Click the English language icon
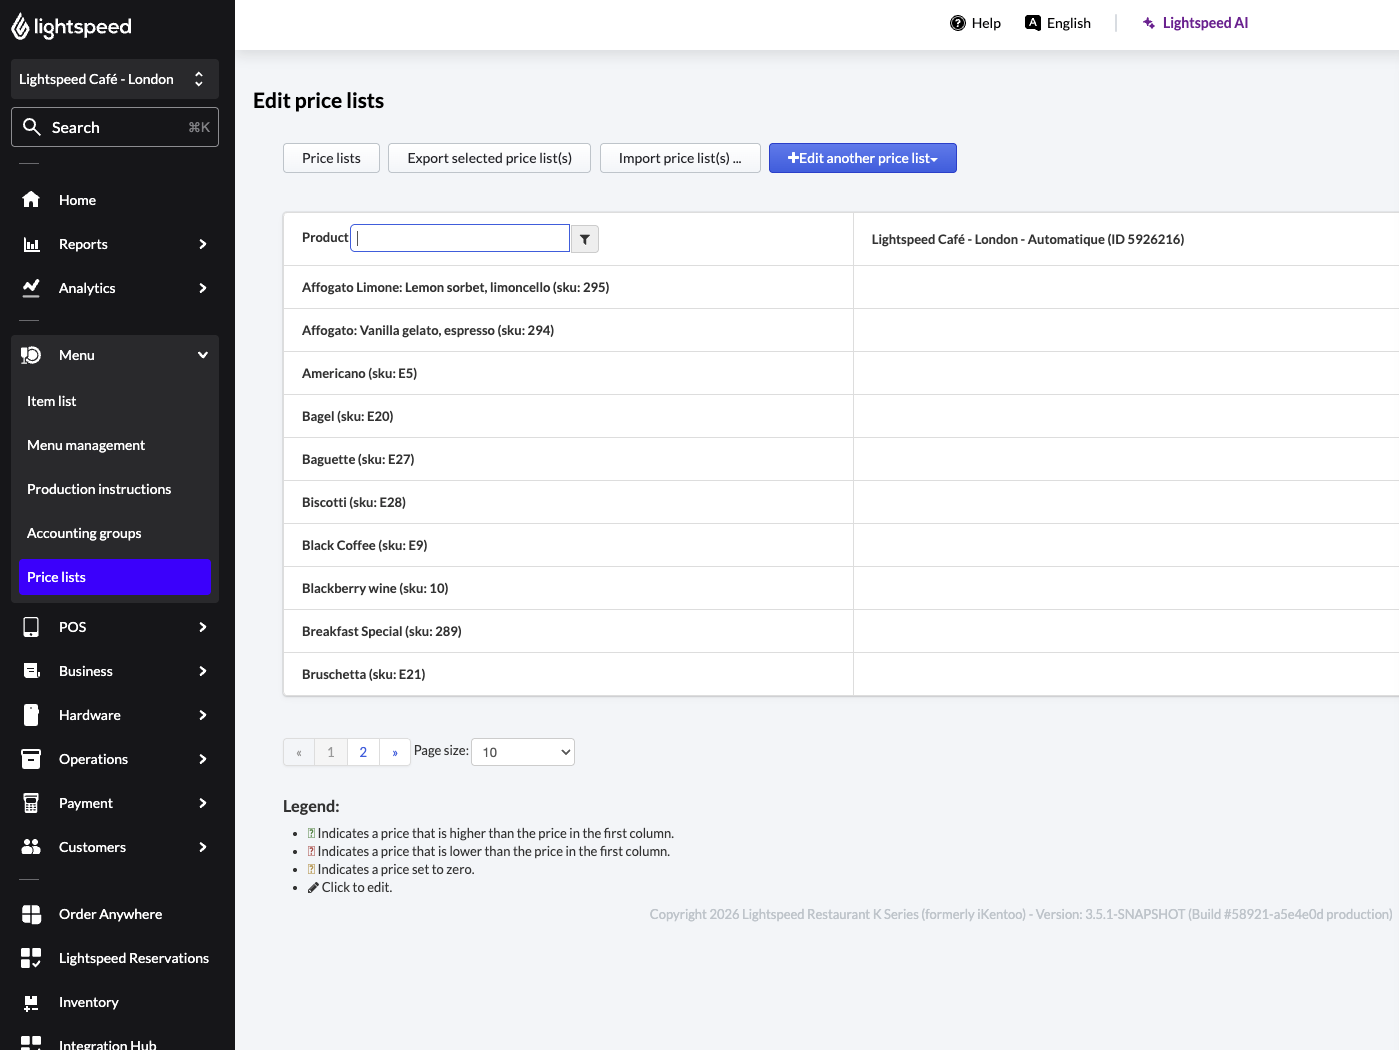The height and width of the screenshot is (1050, 1399). point(1033,23)
